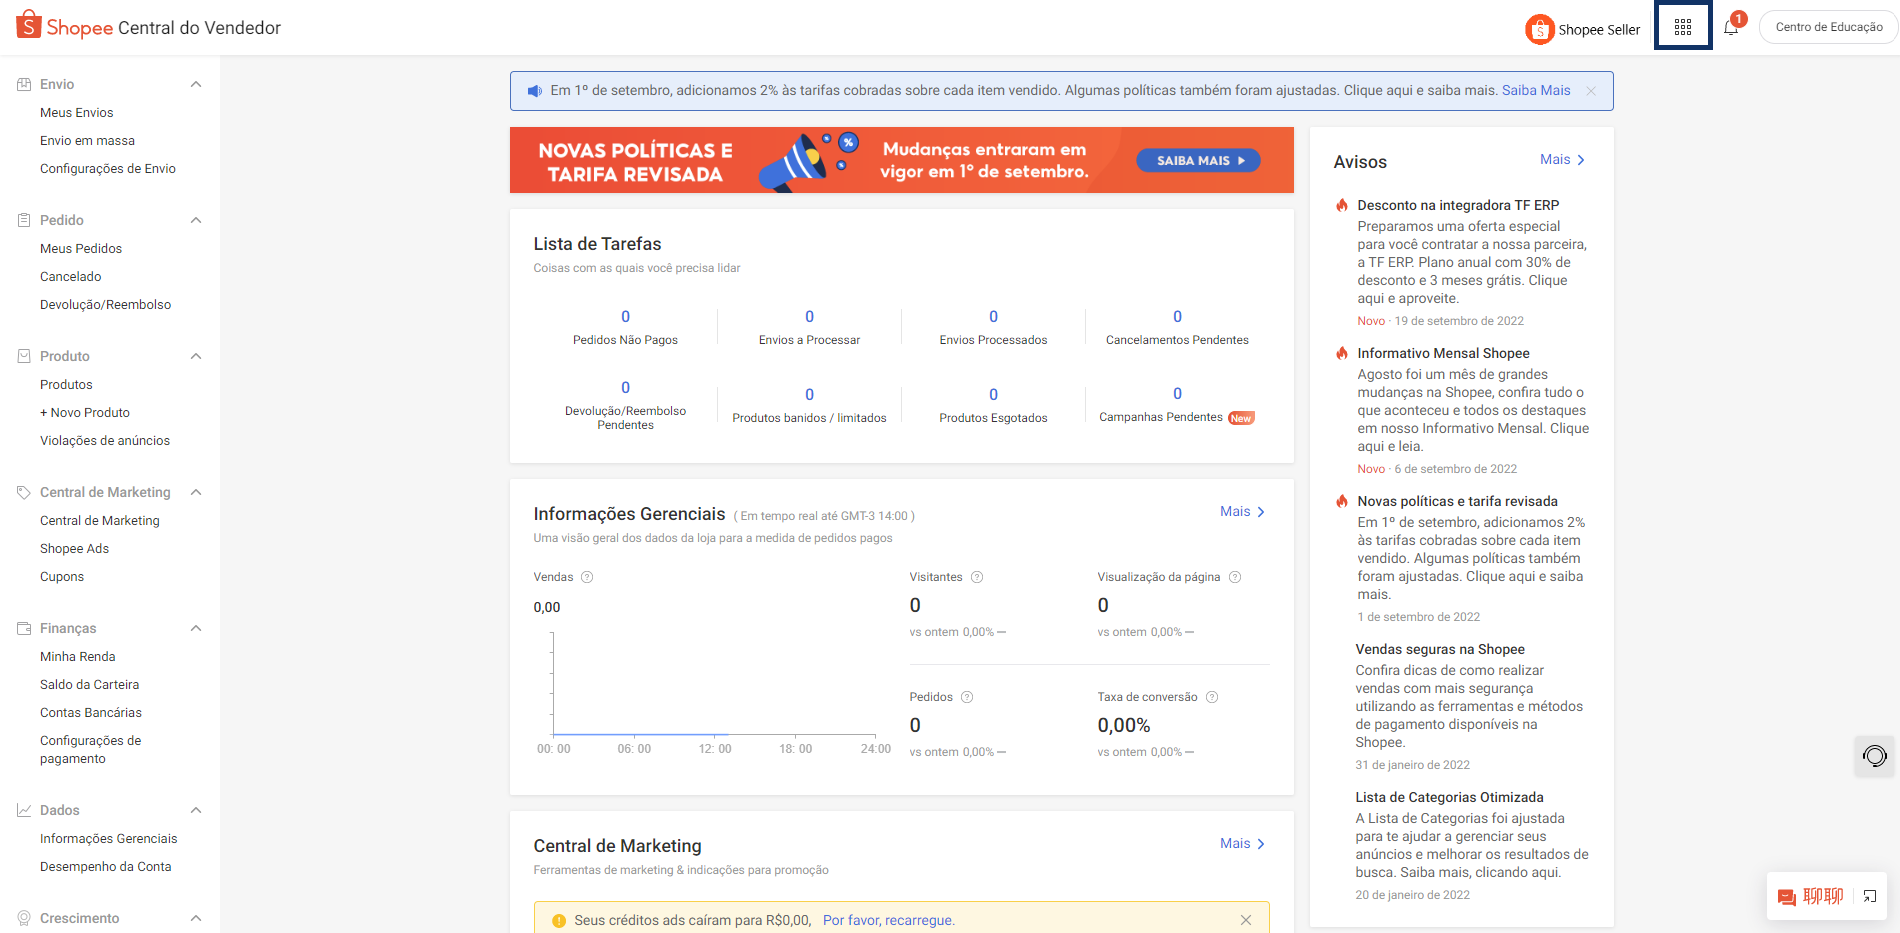1900x933 pixels.
Task: Click the megaphone icon in announcement
Action: 535,91
